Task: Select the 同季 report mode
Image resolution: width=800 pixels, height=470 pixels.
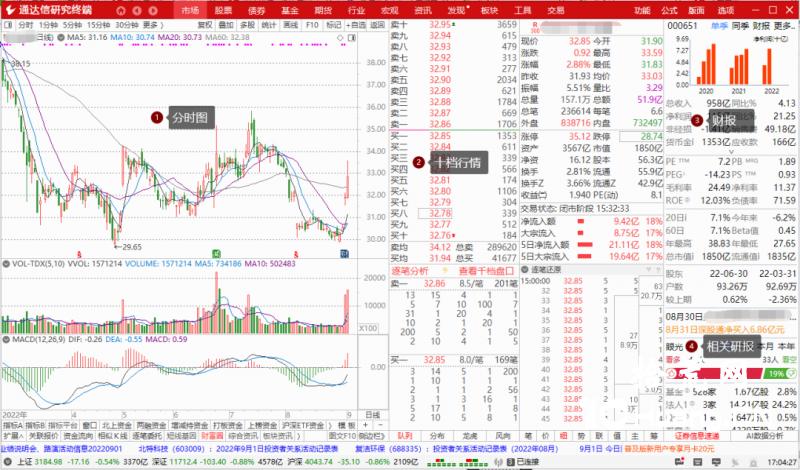Action: point(740,26)
